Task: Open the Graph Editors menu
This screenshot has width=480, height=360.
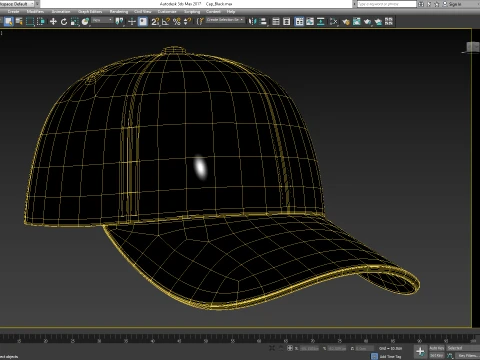Action: tap(90, 11)
